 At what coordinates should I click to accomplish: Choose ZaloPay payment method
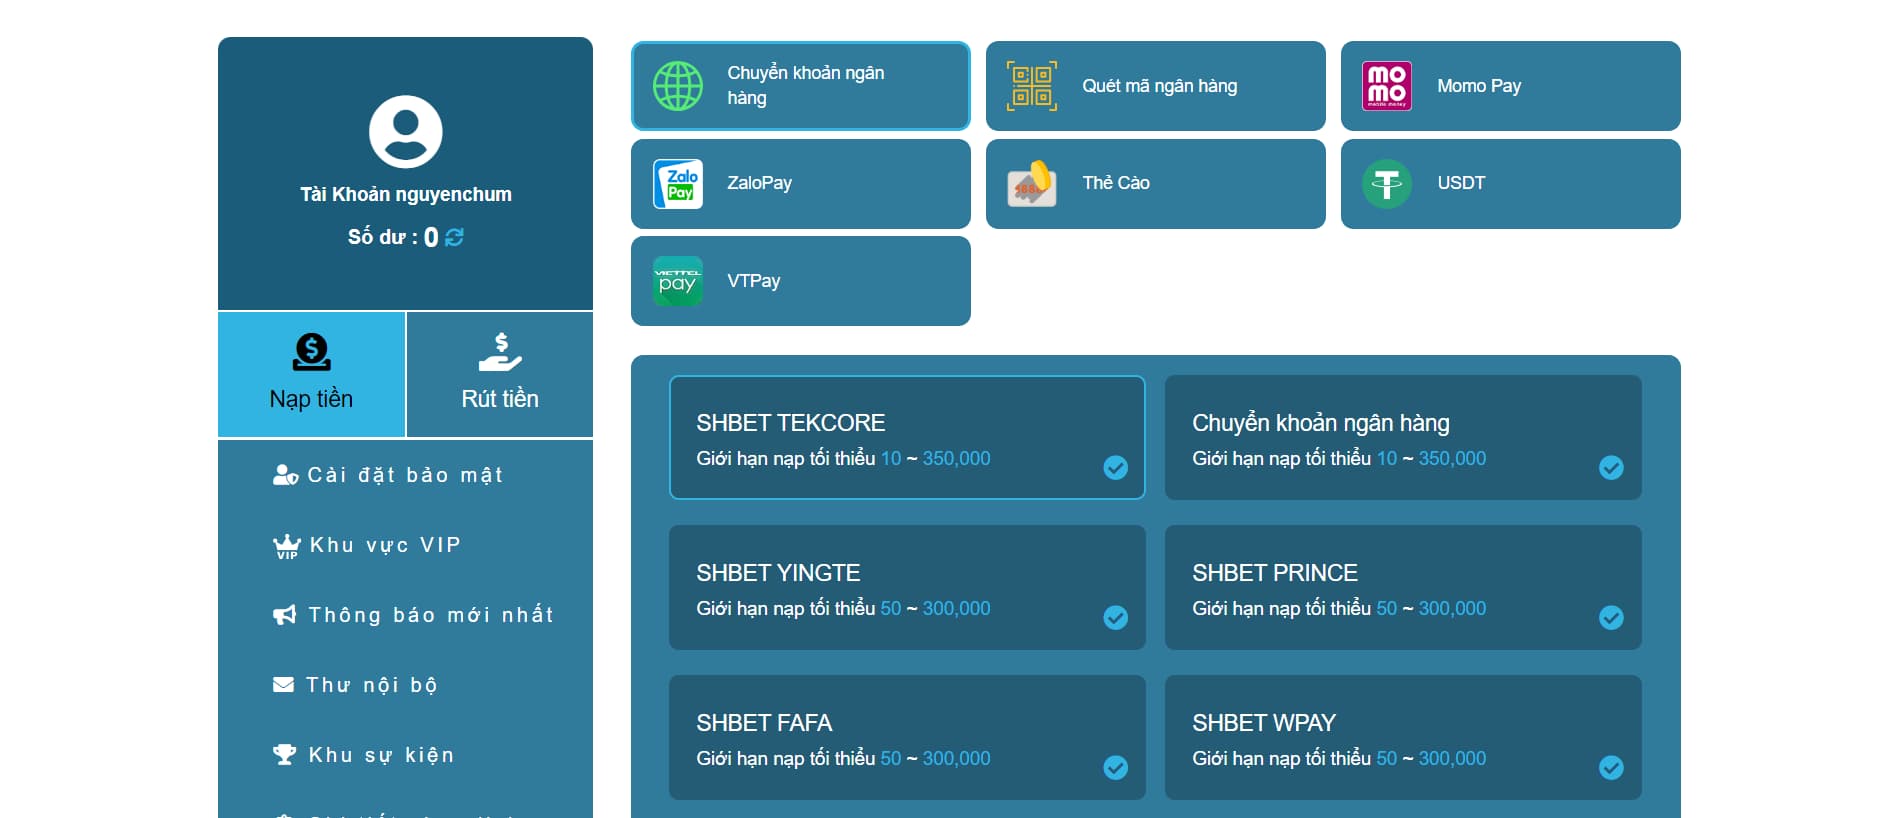[801, 184]
